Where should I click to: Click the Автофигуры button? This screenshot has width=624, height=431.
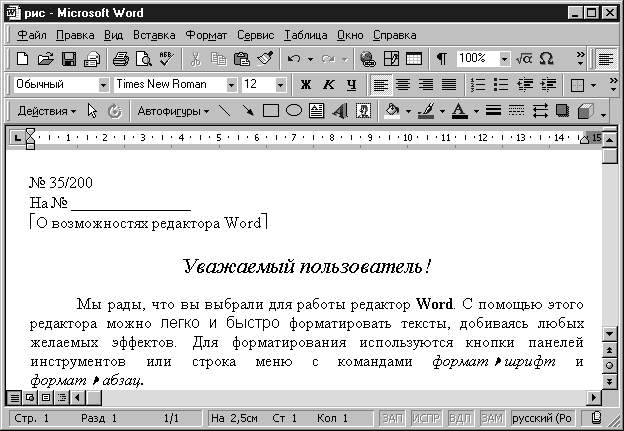point(172,111)
